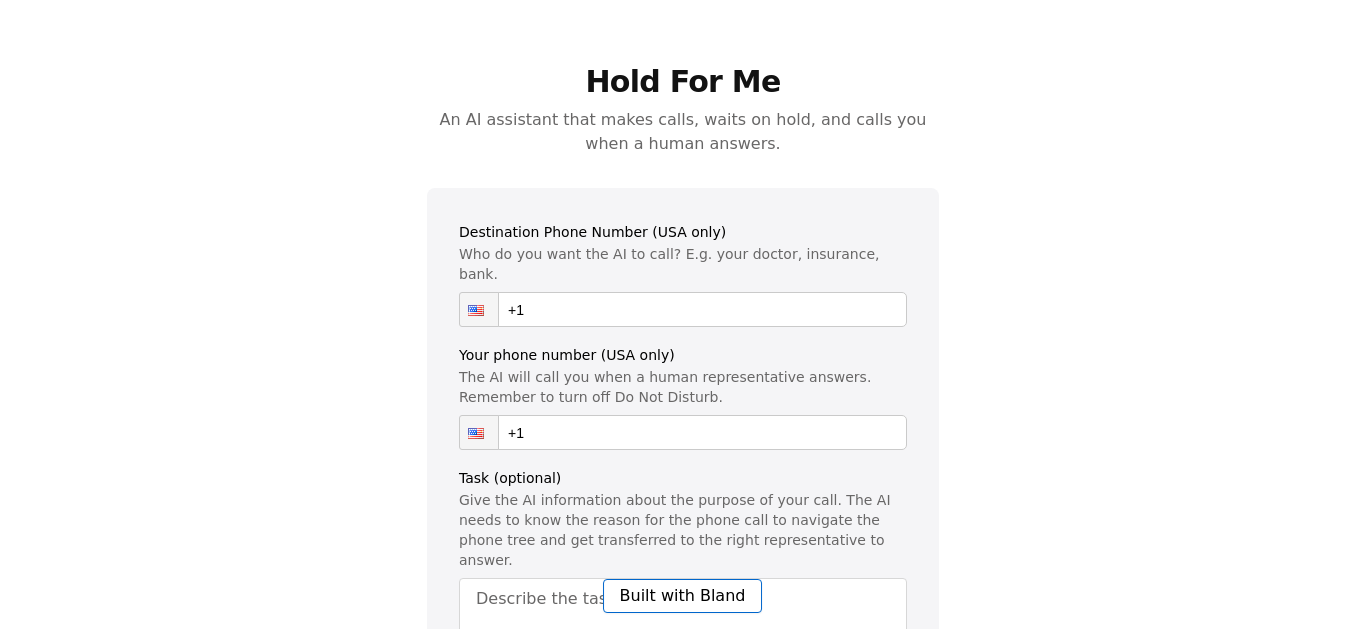Click the 'phone tree and get transferred' help line
The image size is (1366, 629).
[x=672, y=540]
